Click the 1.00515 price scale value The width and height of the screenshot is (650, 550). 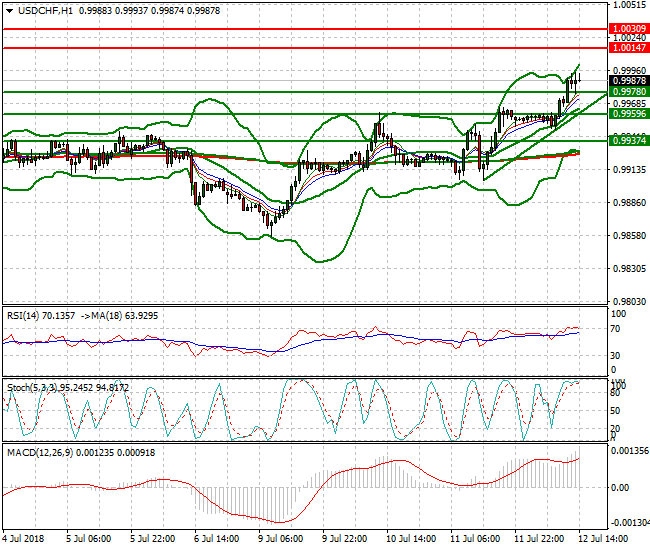pos(629,5)
